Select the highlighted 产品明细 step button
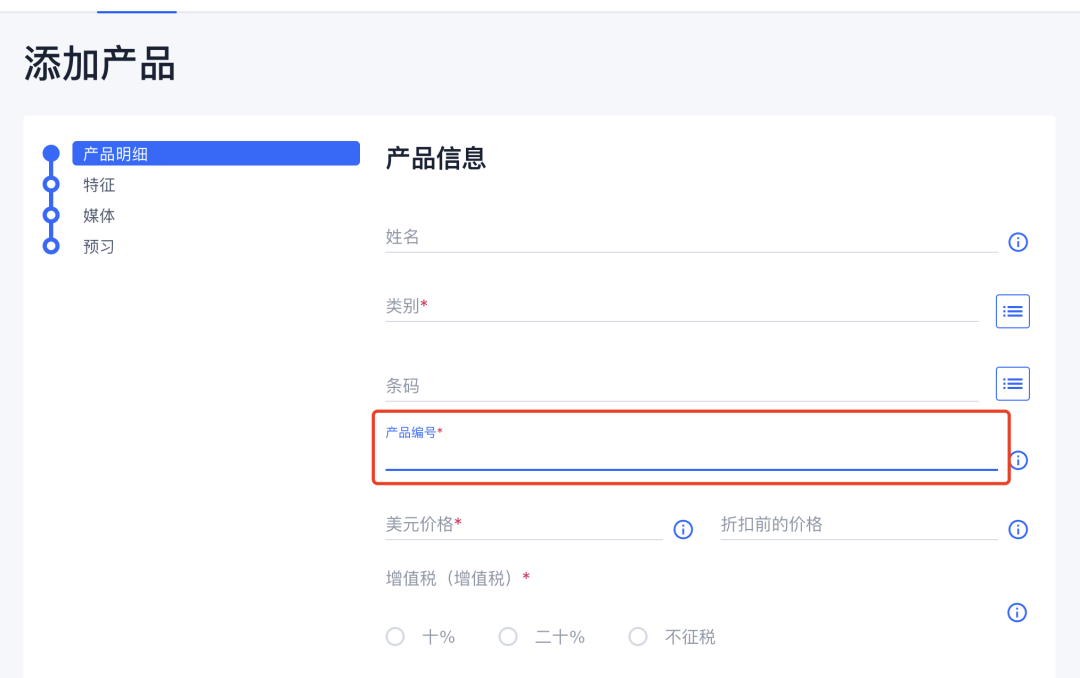Viewport: 1080px width, 678px height. (216, 153)
